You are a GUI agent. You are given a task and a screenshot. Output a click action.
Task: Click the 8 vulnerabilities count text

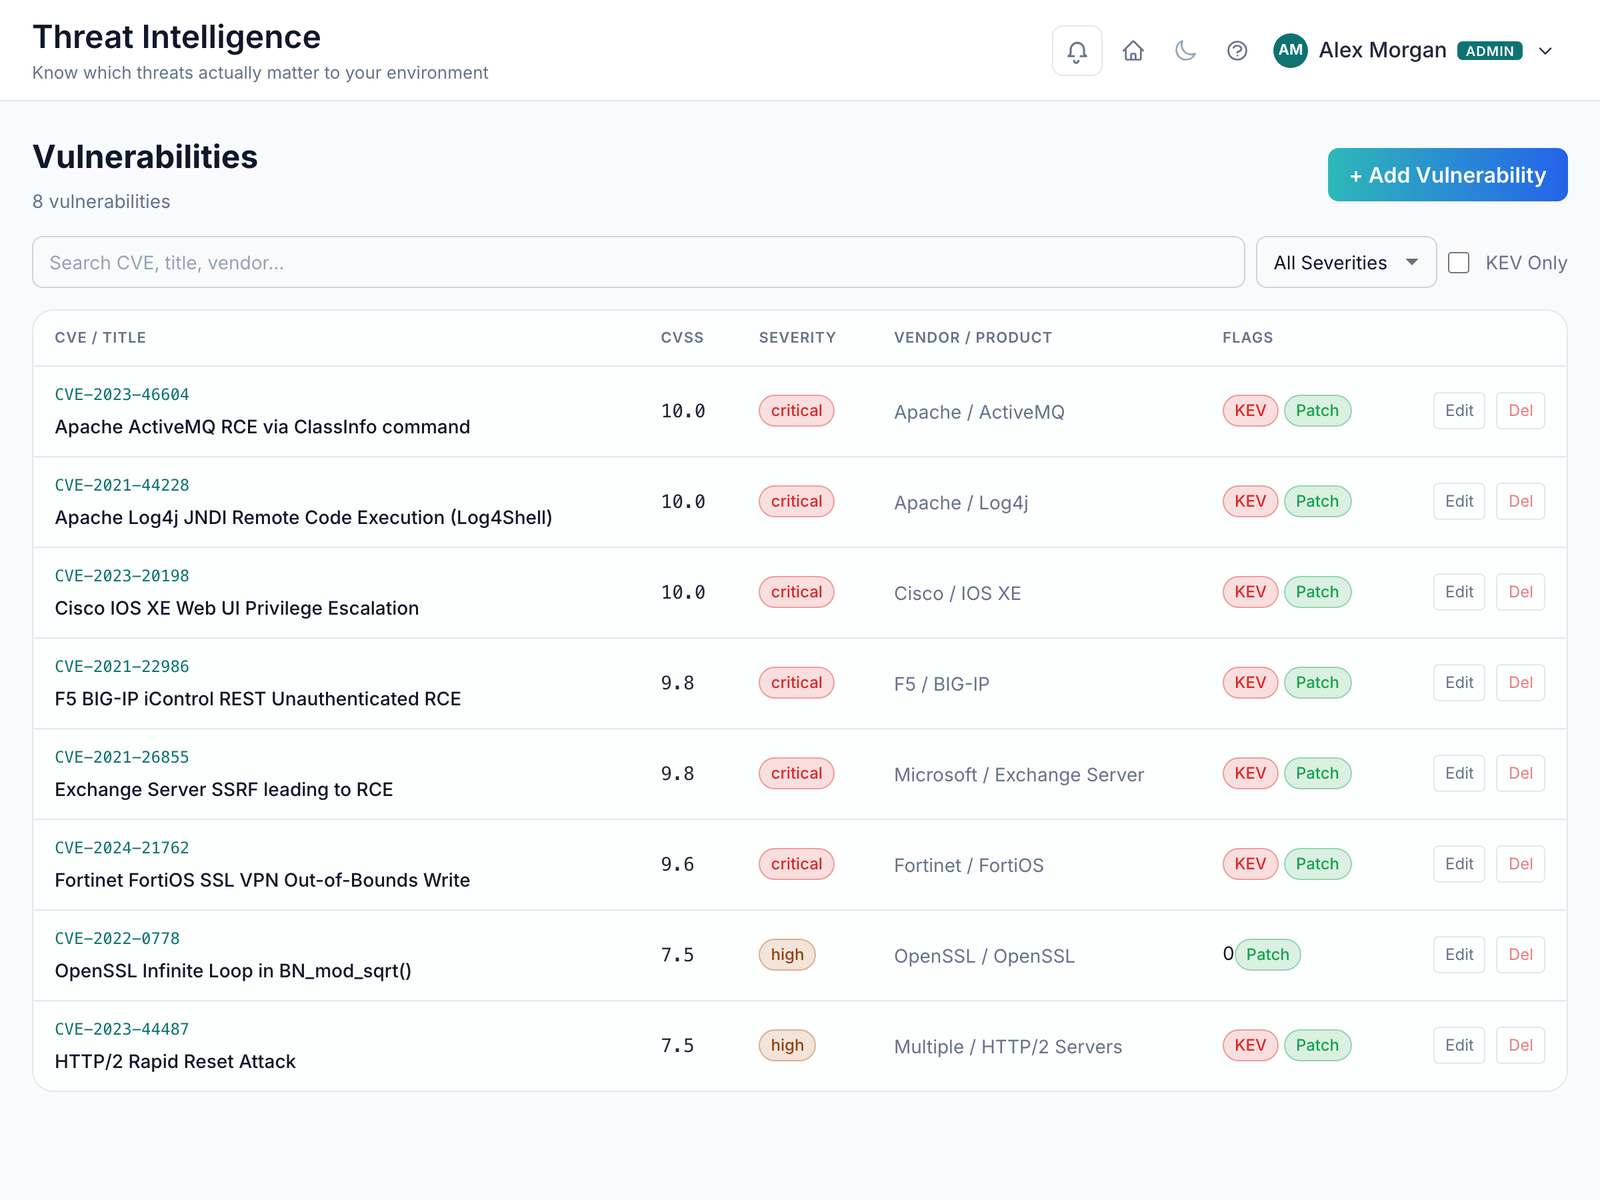101,202
